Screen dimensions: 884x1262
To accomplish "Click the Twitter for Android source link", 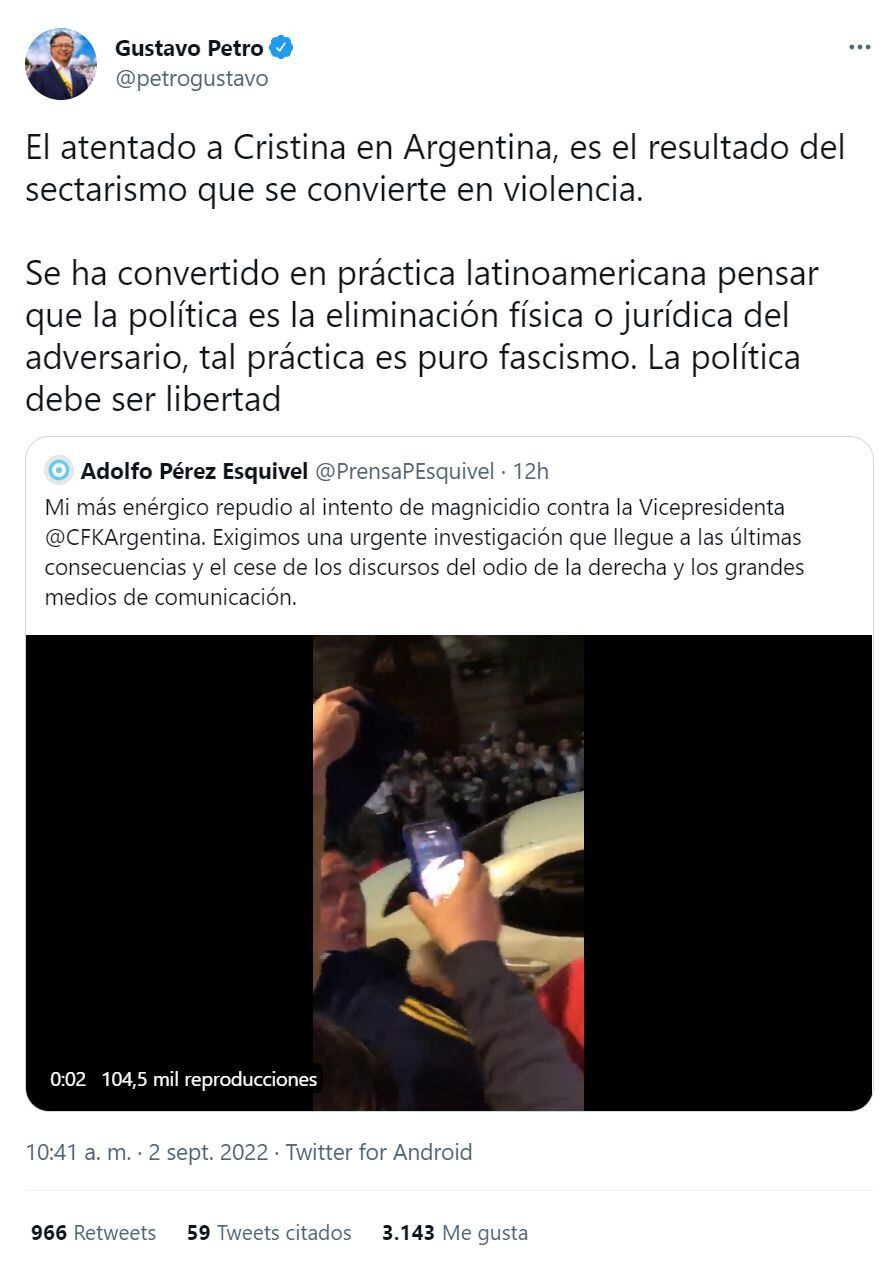I will pos(379,1152).
